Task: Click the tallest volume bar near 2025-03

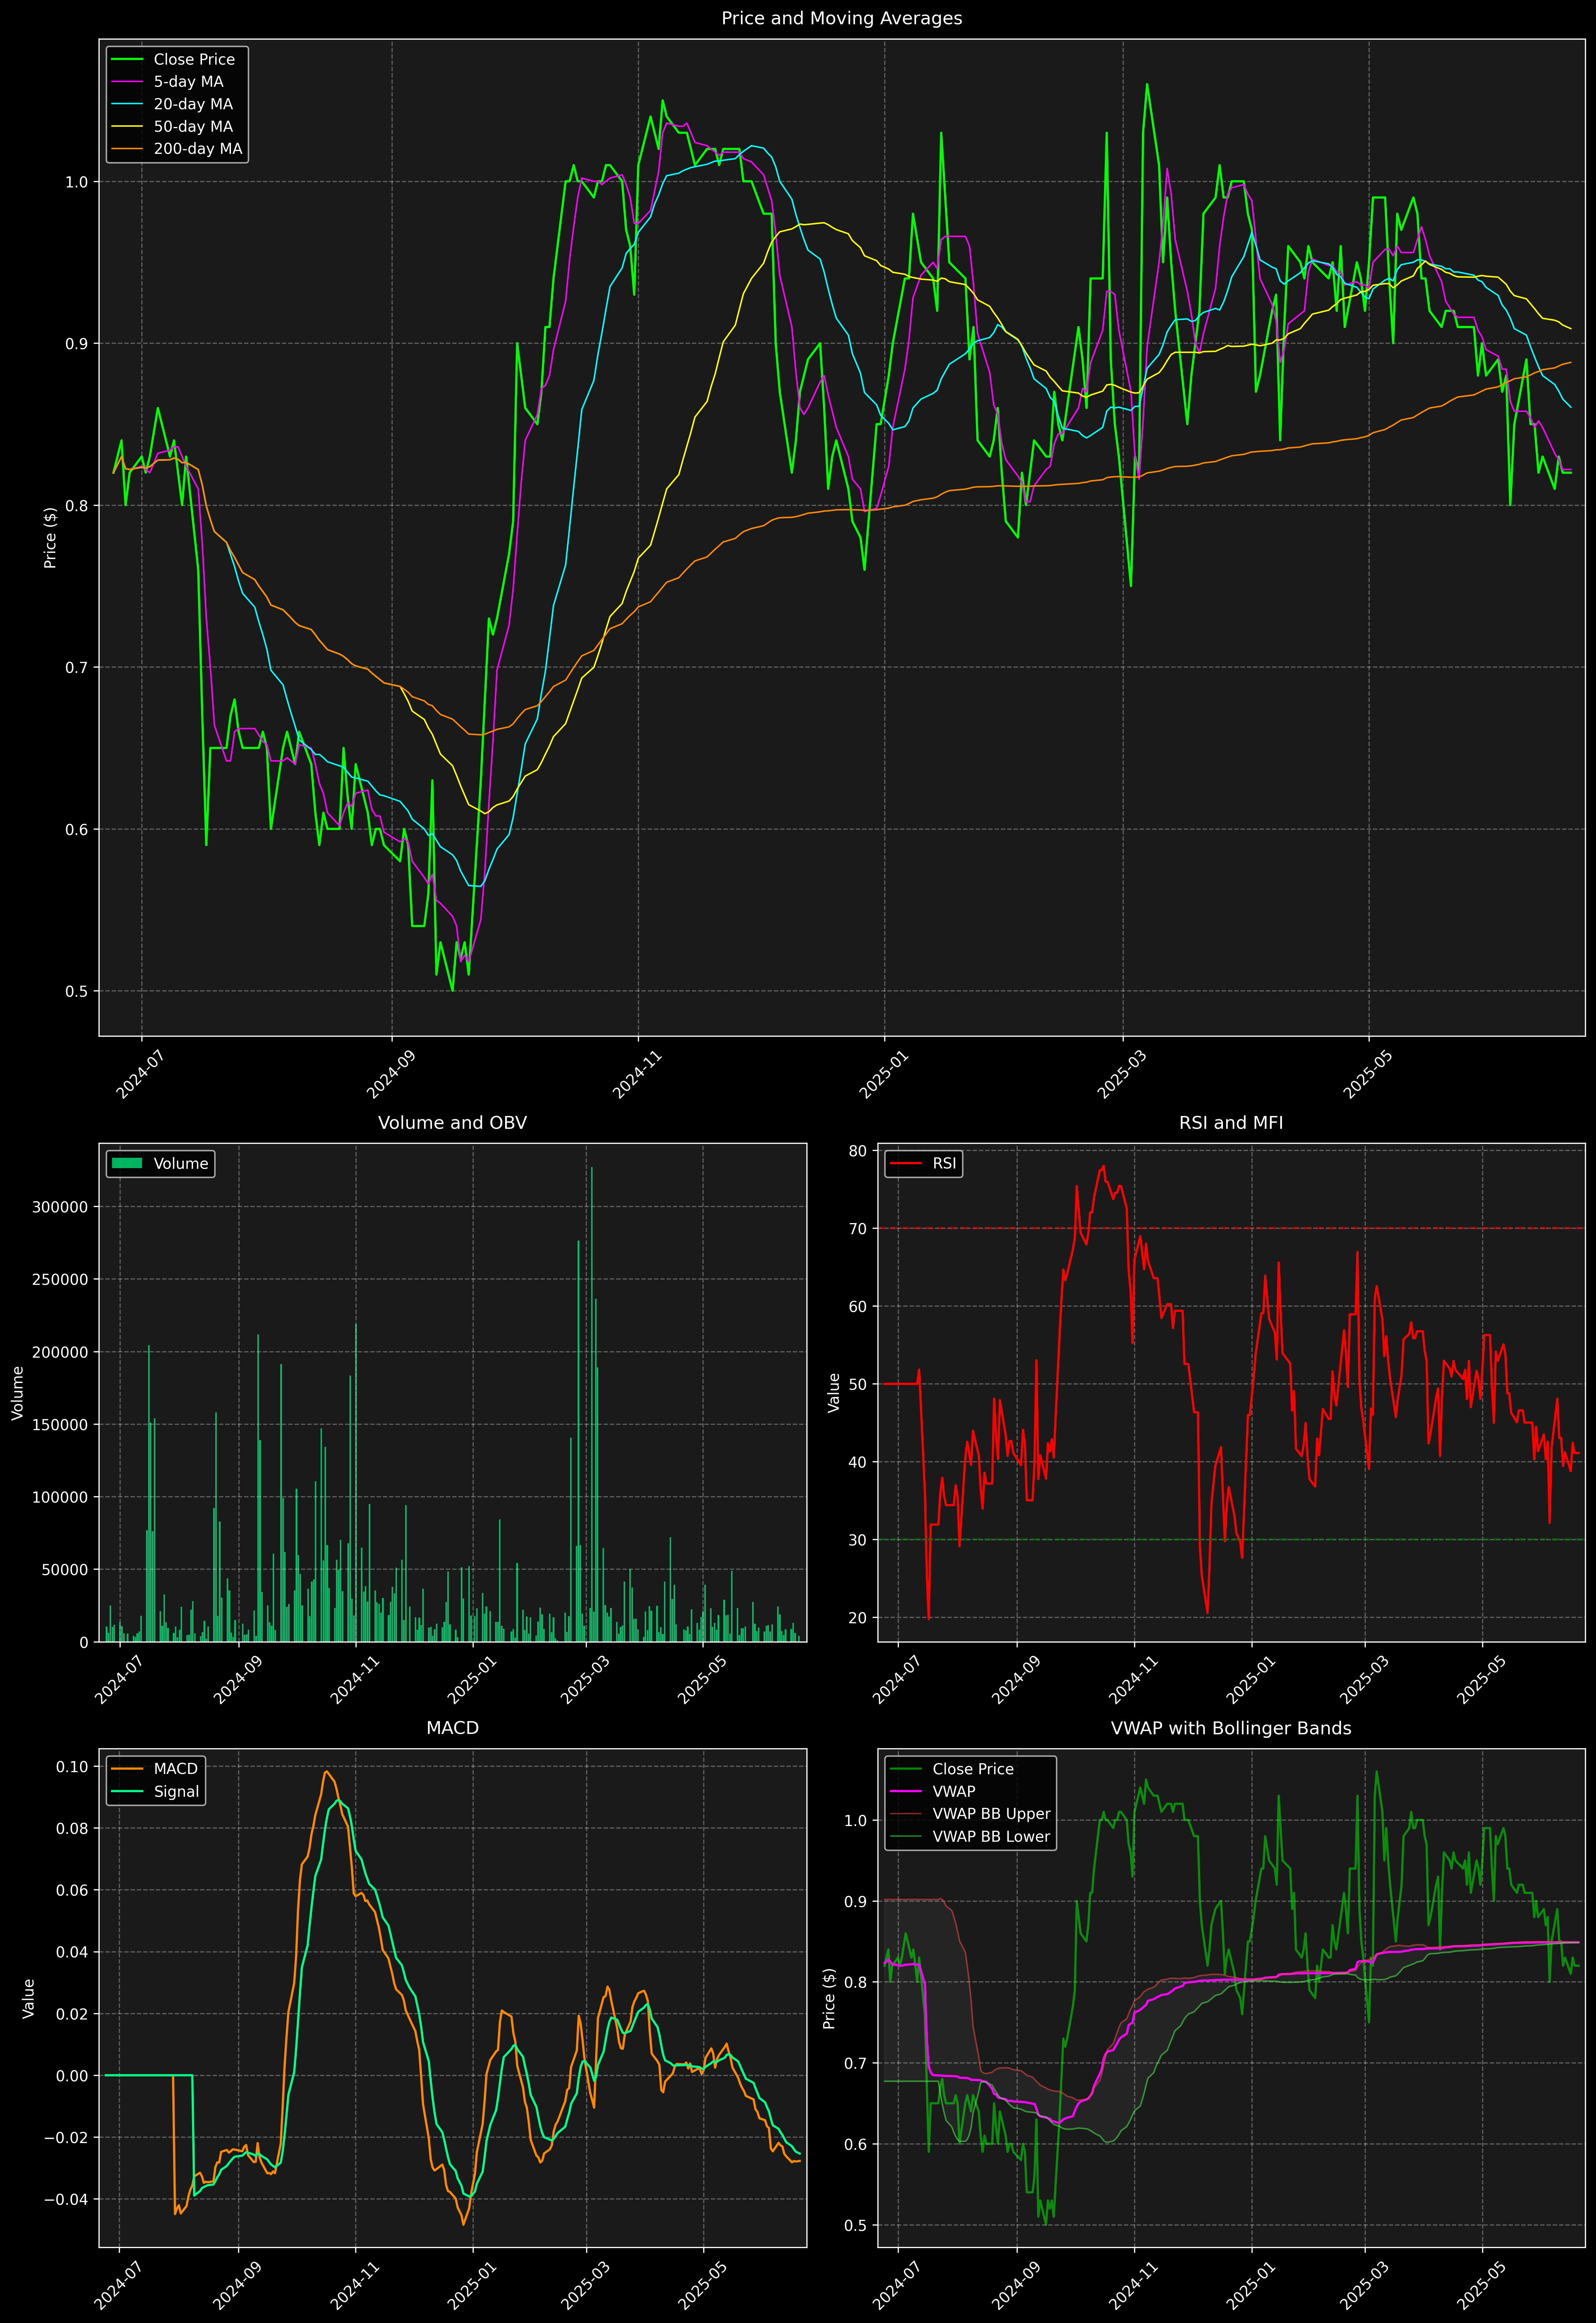Action: (x=591, y=1404)
